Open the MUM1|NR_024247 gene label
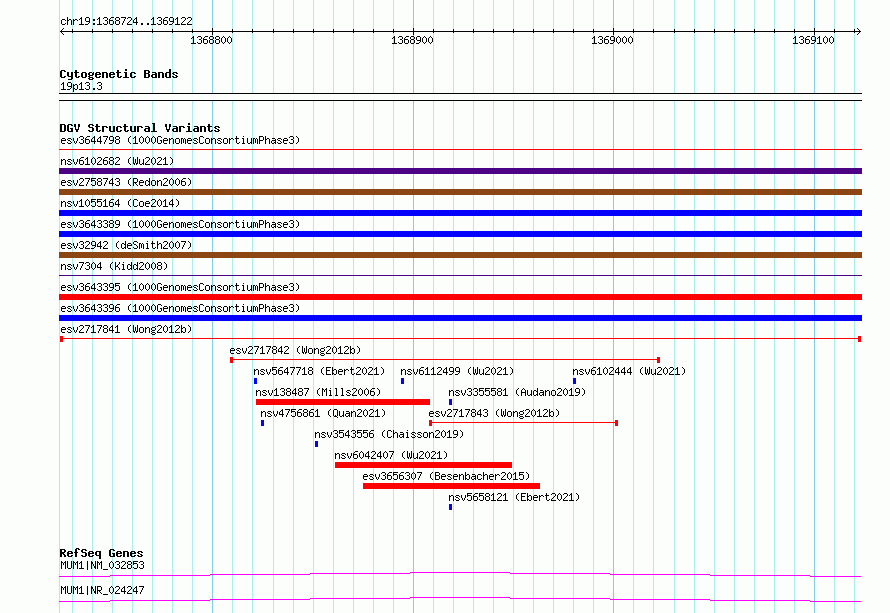Screen dimensions: 890x613 [102, 590]
